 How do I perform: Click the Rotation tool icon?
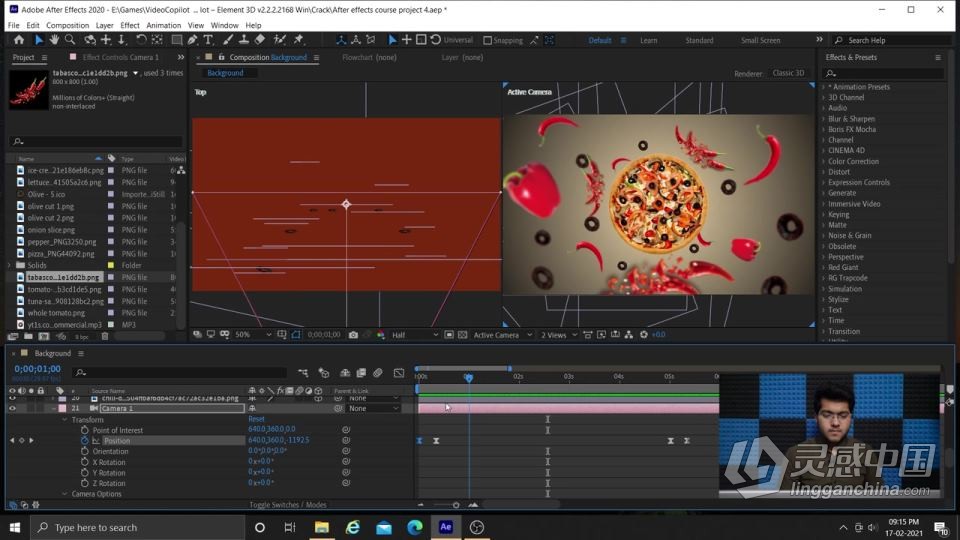click(x=141, y=40)
